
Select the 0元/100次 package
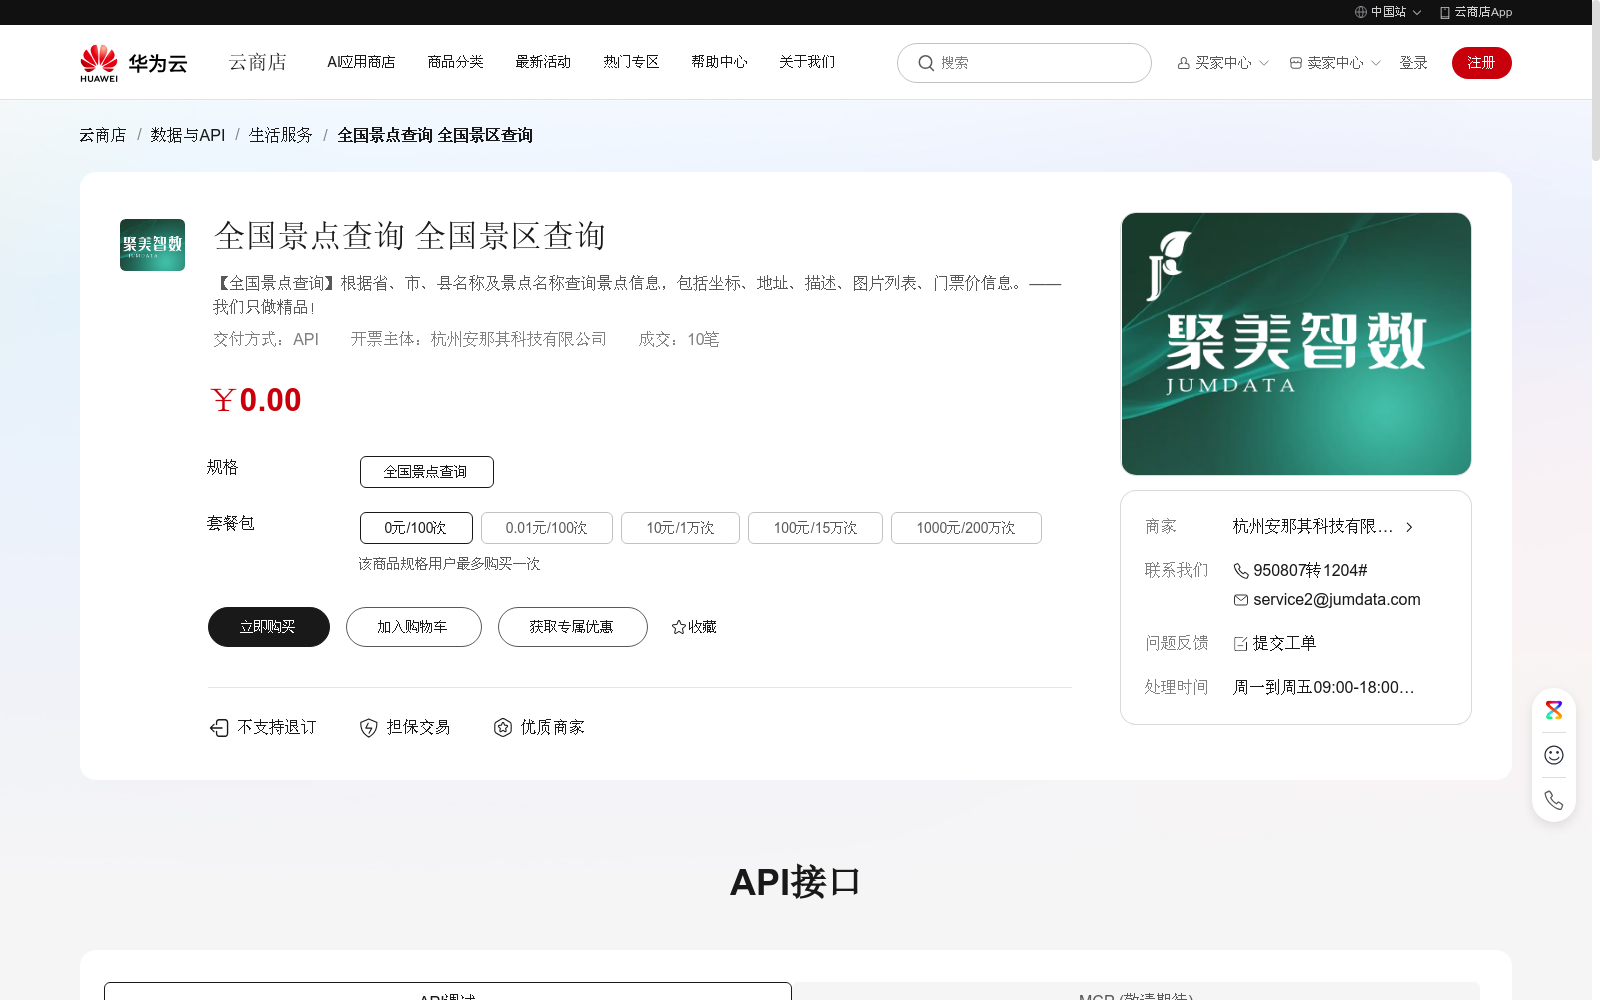click(416, 528)
